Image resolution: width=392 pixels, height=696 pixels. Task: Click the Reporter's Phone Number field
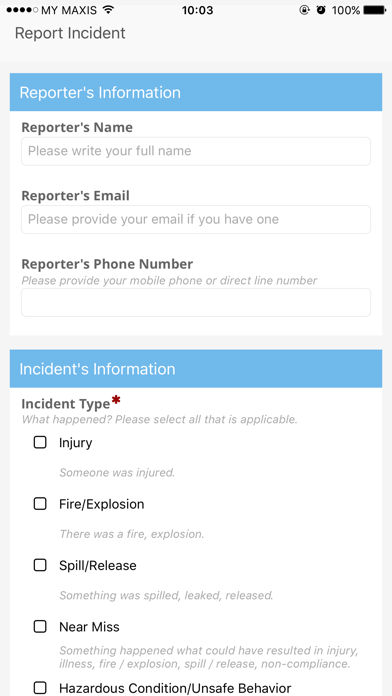coord(196,302)
